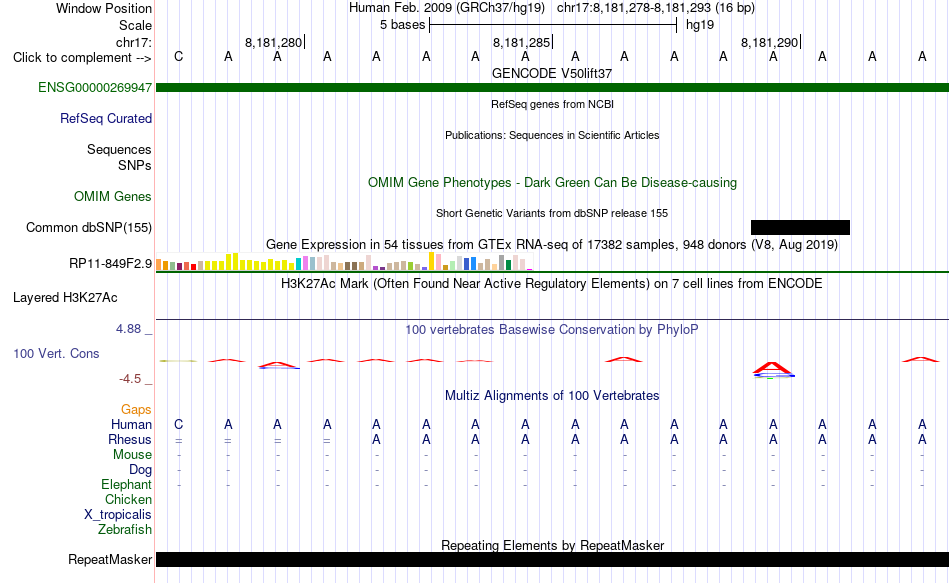The image size is (950, 583).
Task: Click the OMIM Gene Phenotypes track title
Action: coord(552,182)
